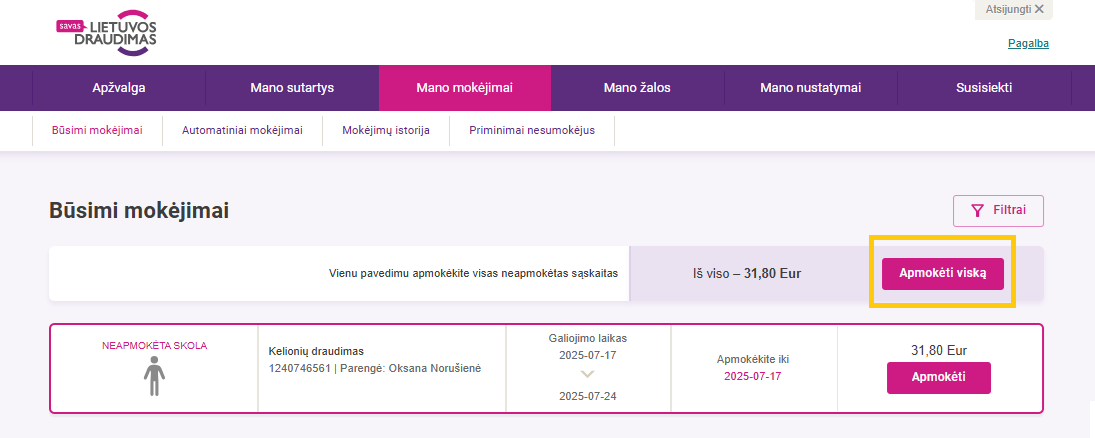Click the policy number 1240746561 line

click(x=375, y=368)
